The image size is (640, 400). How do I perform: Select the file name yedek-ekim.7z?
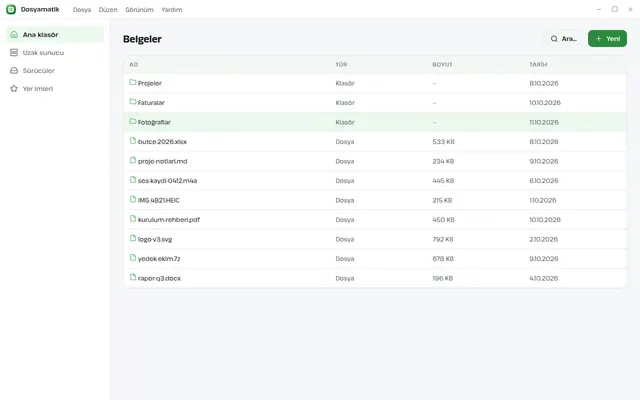point(159,259)
